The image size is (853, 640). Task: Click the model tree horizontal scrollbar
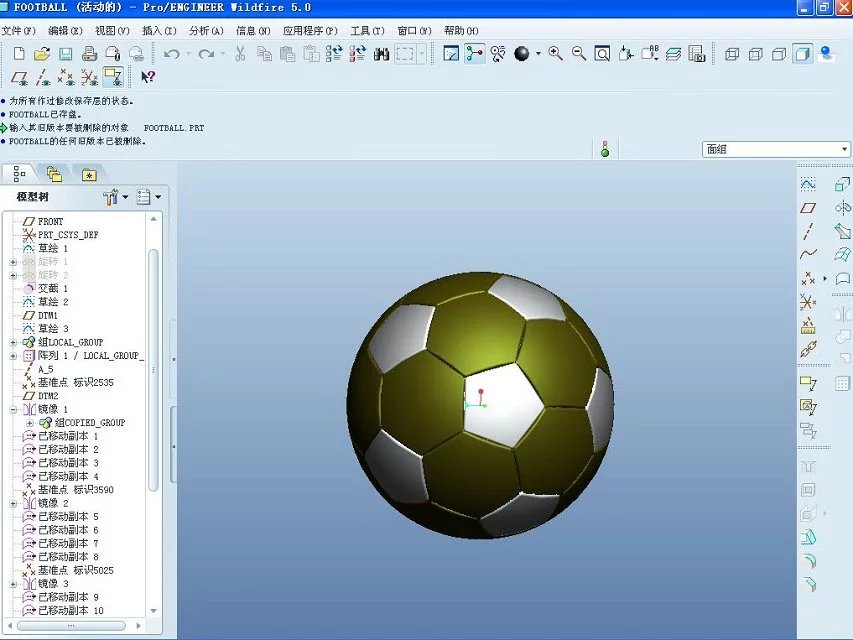71,626
